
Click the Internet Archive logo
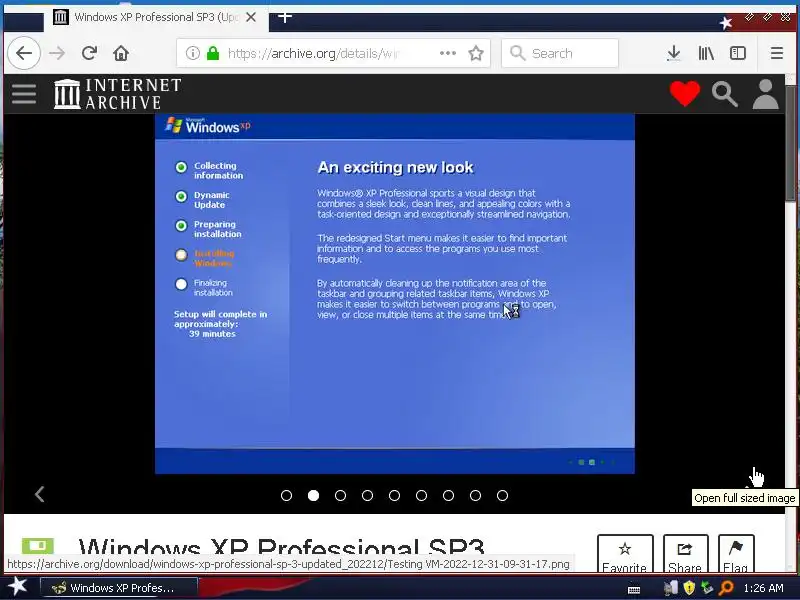click(118, 94)
